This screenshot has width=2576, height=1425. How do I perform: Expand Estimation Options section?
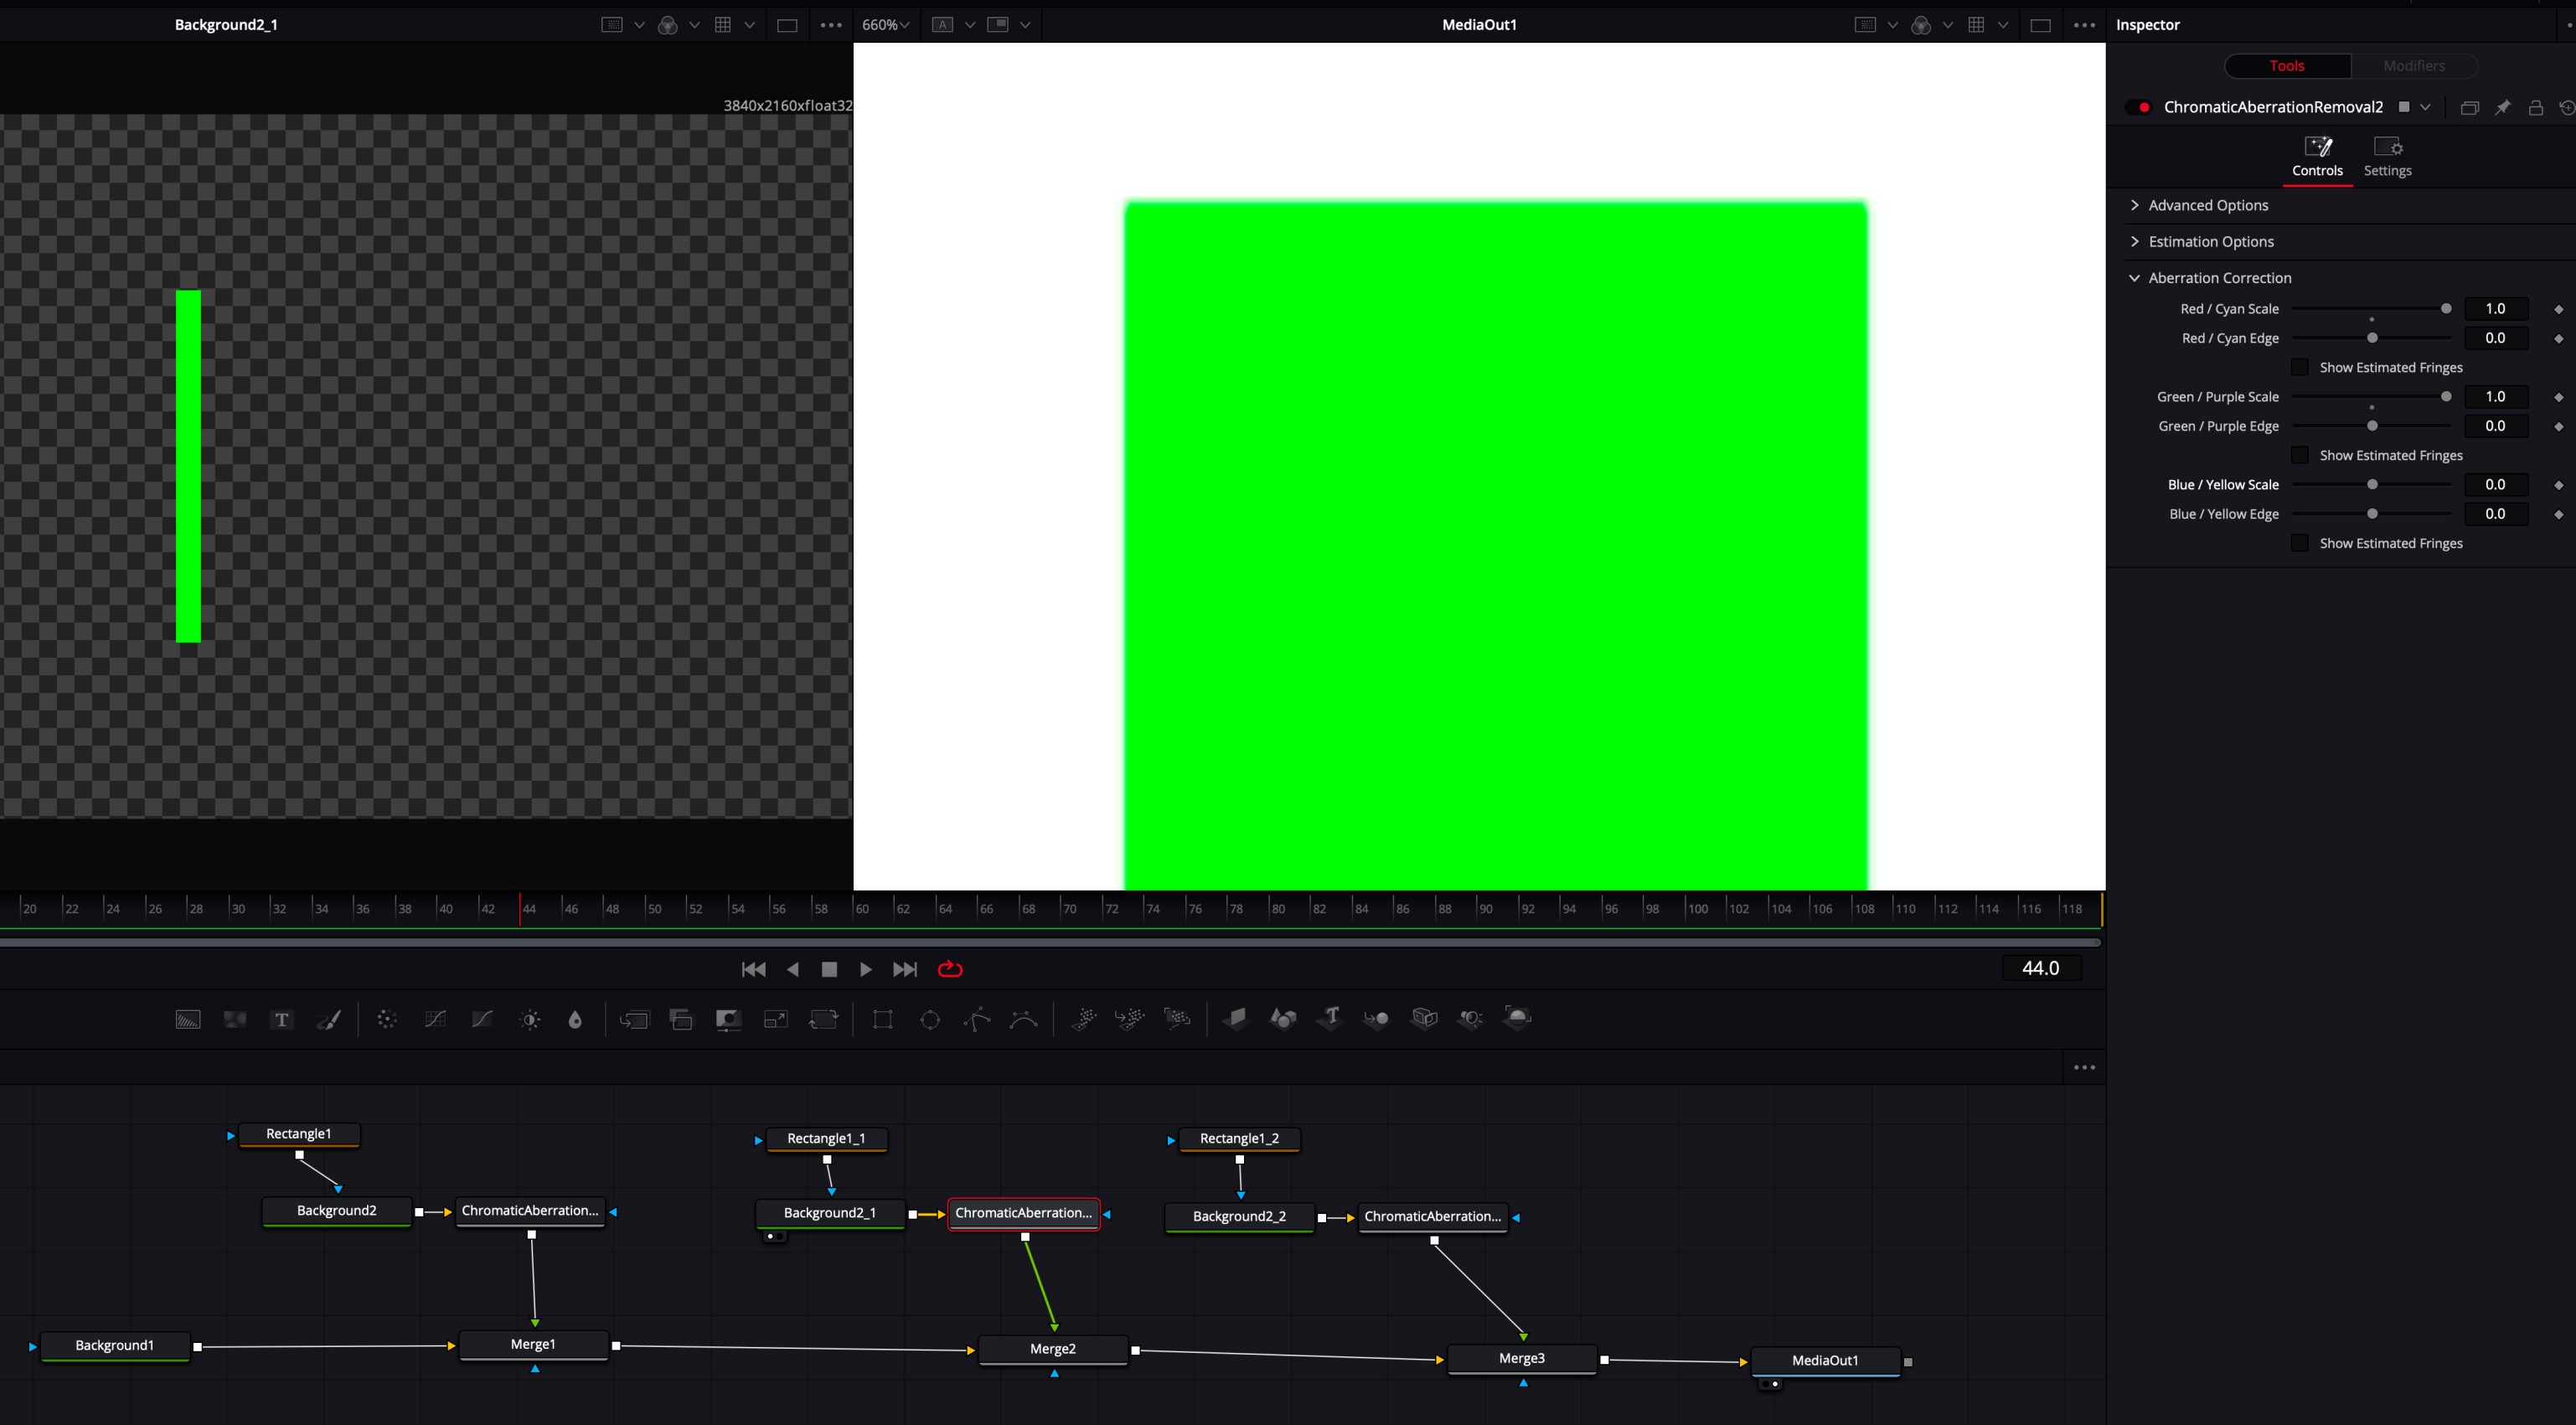pyautogui.click(x=2134, y=241)
